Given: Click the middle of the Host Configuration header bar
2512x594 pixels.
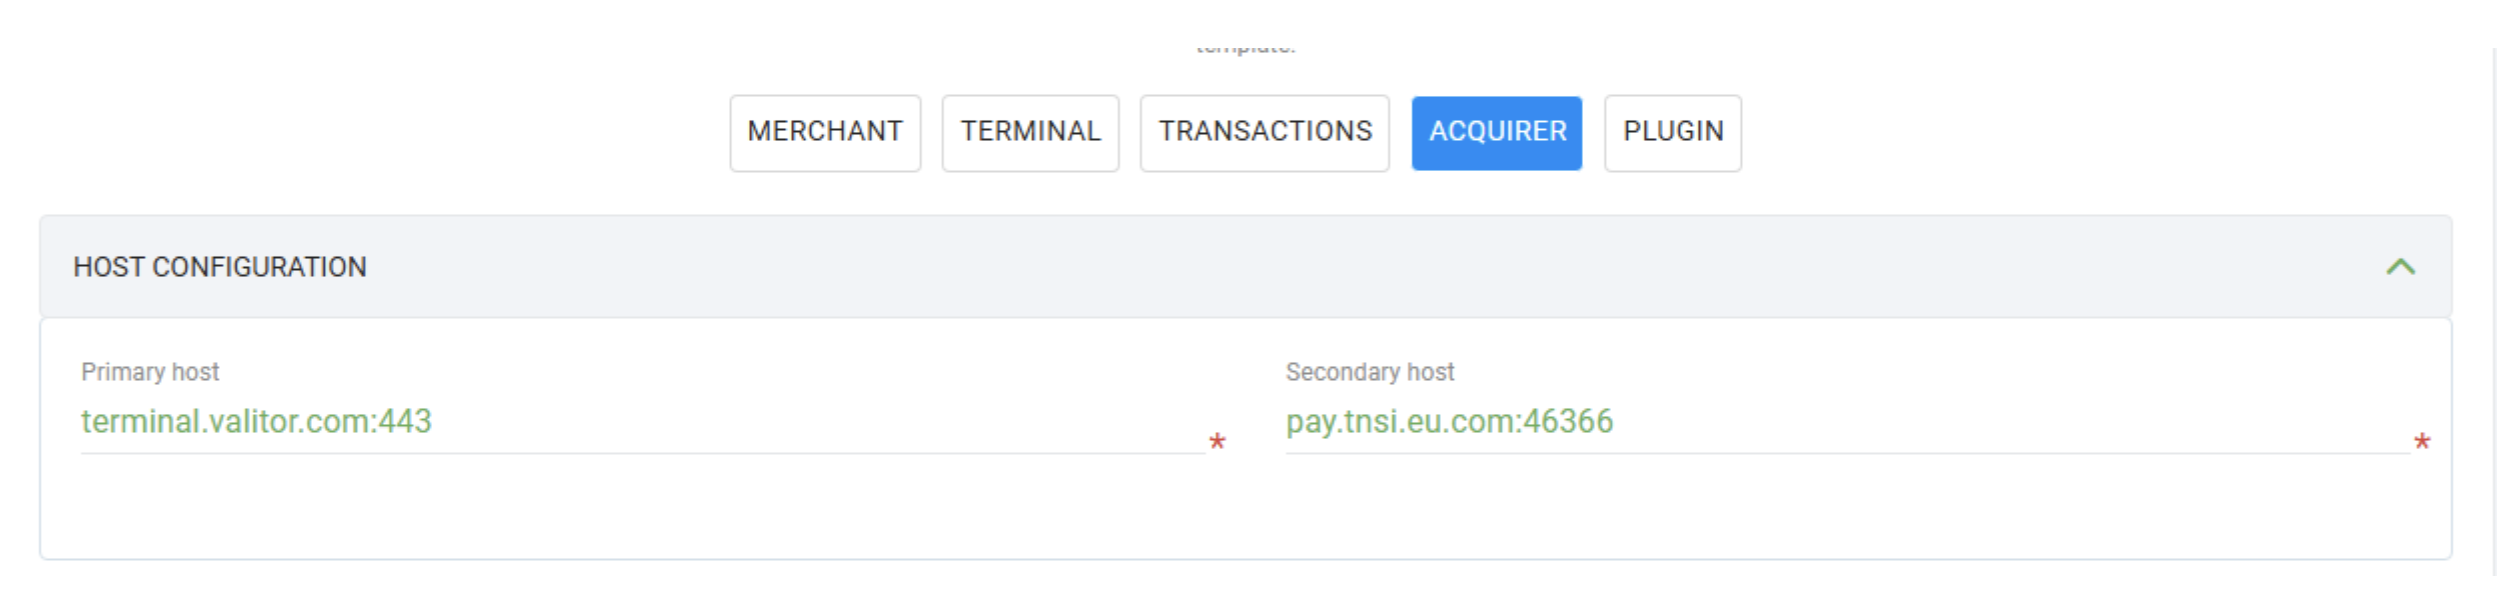Looking at the screenshot, I should [1245, 267].
